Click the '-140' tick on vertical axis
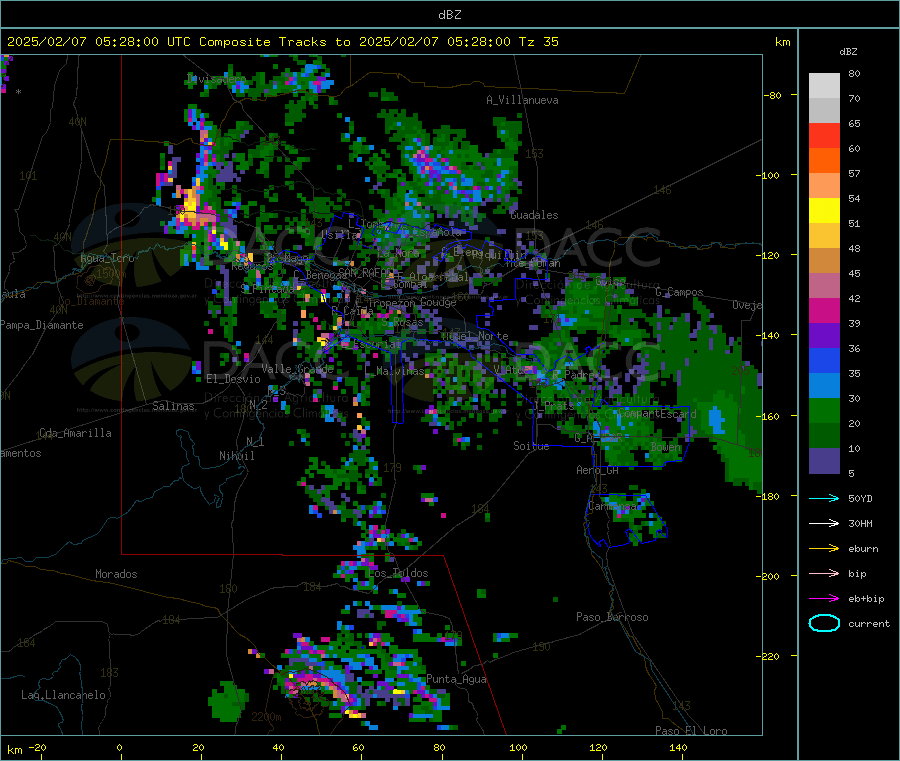900x761 pixels. tap(768, 335)
